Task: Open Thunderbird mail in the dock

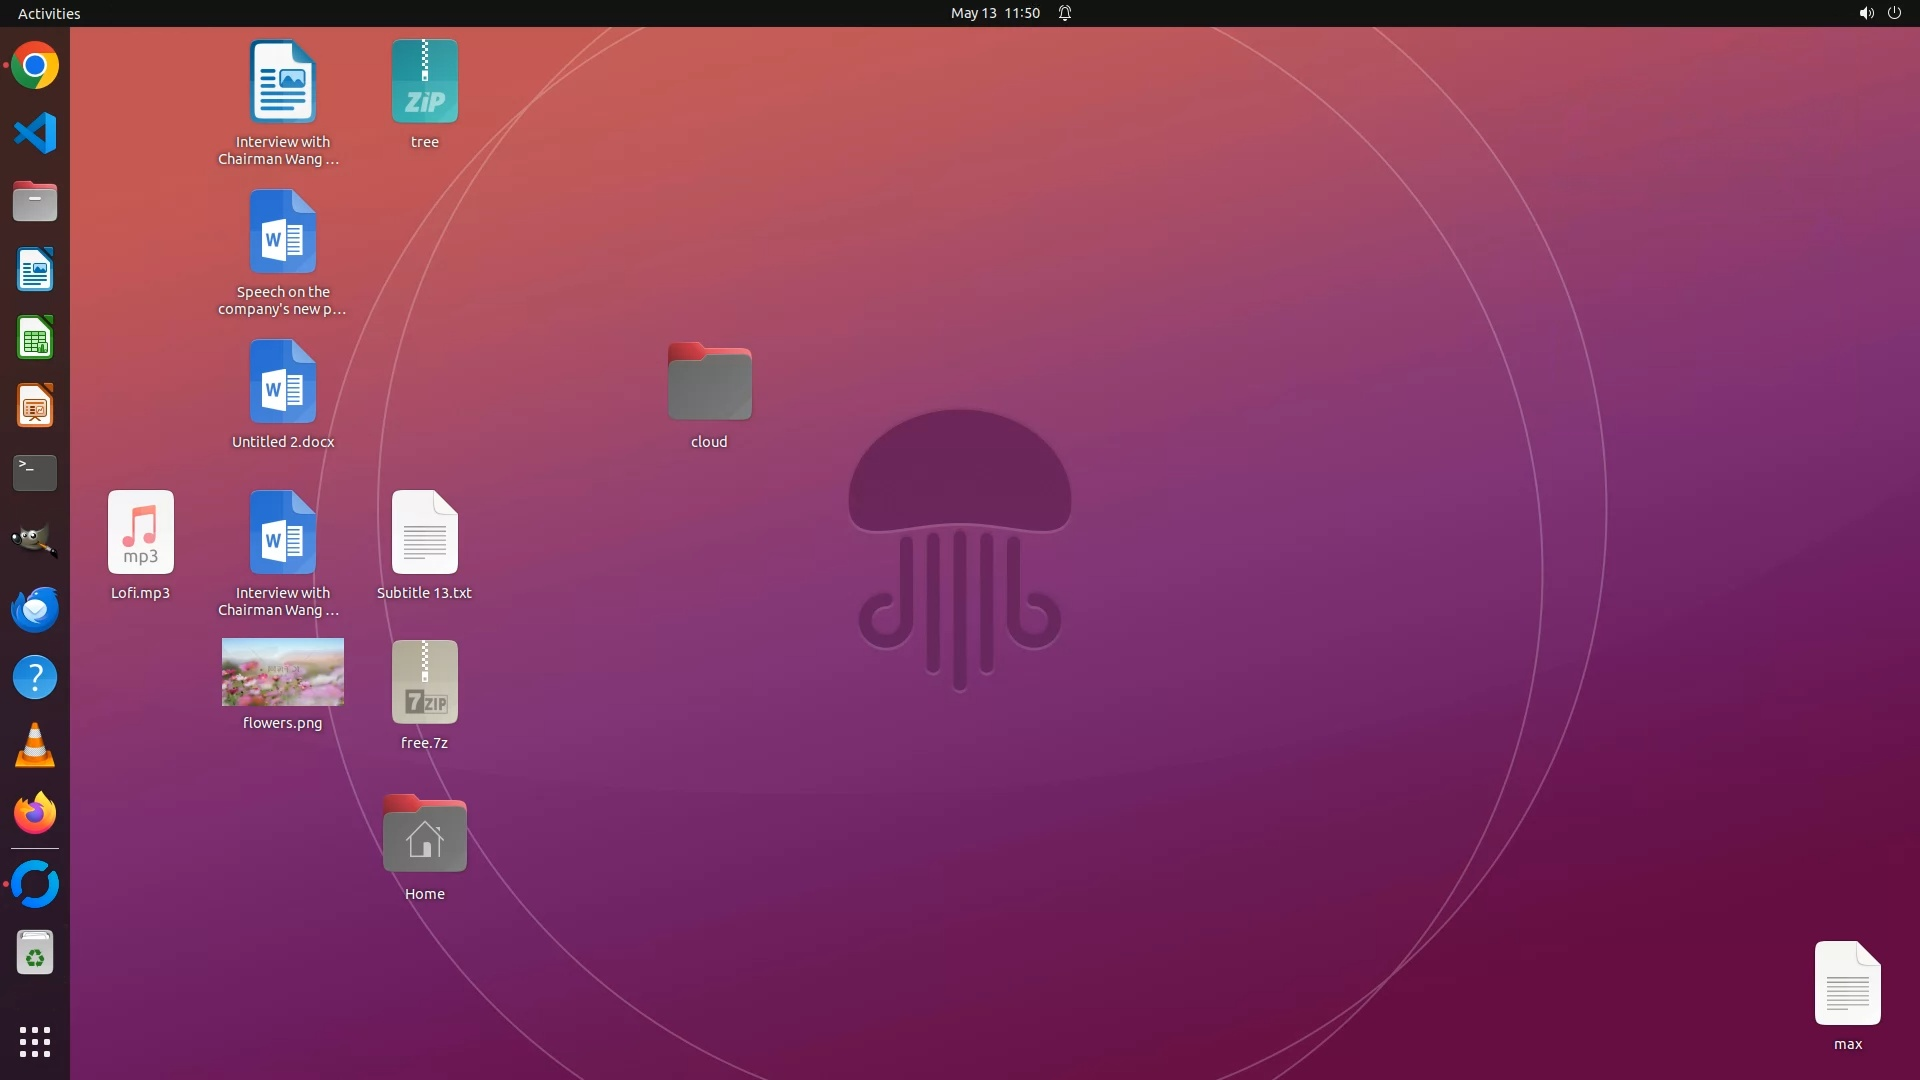Action: 35,609
